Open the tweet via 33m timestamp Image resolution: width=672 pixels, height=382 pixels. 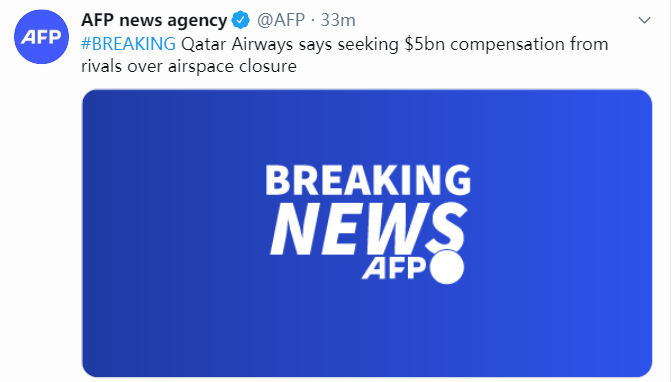[x=338, y=20]
